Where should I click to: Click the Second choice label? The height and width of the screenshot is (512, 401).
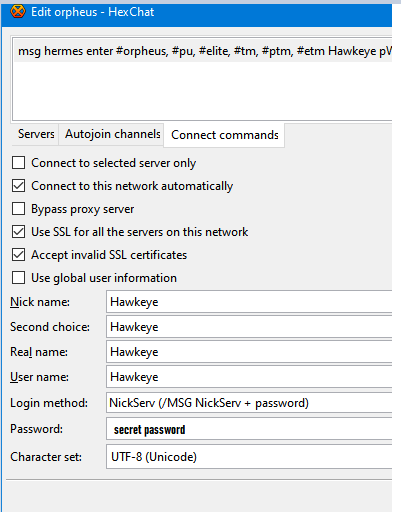point(50,327)
